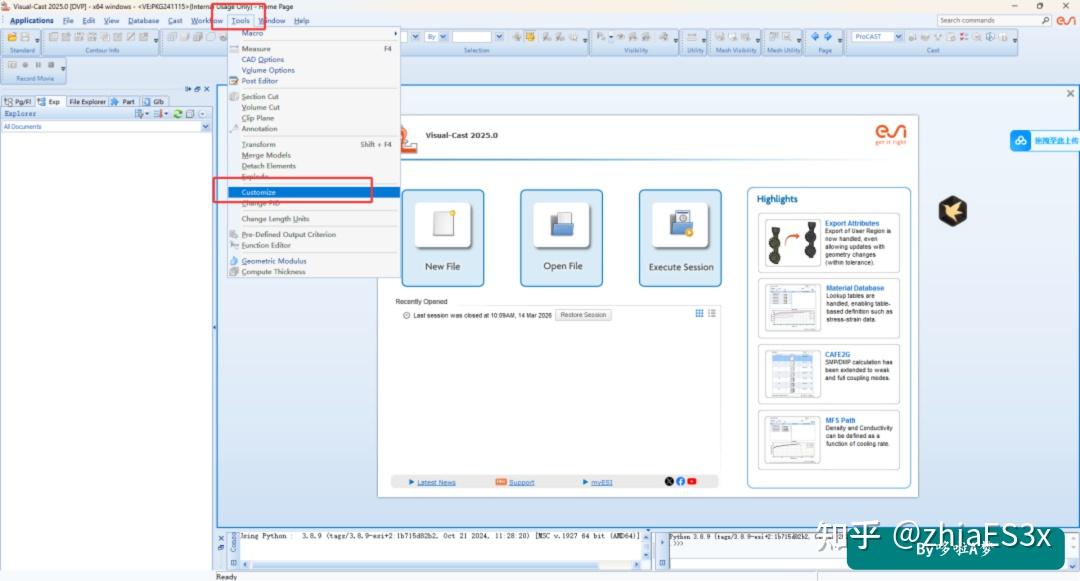This screenshot has width=1080, height=581.
Task: Close the Explorer panel
Action: pyautogui.click(x=207, y=89)
